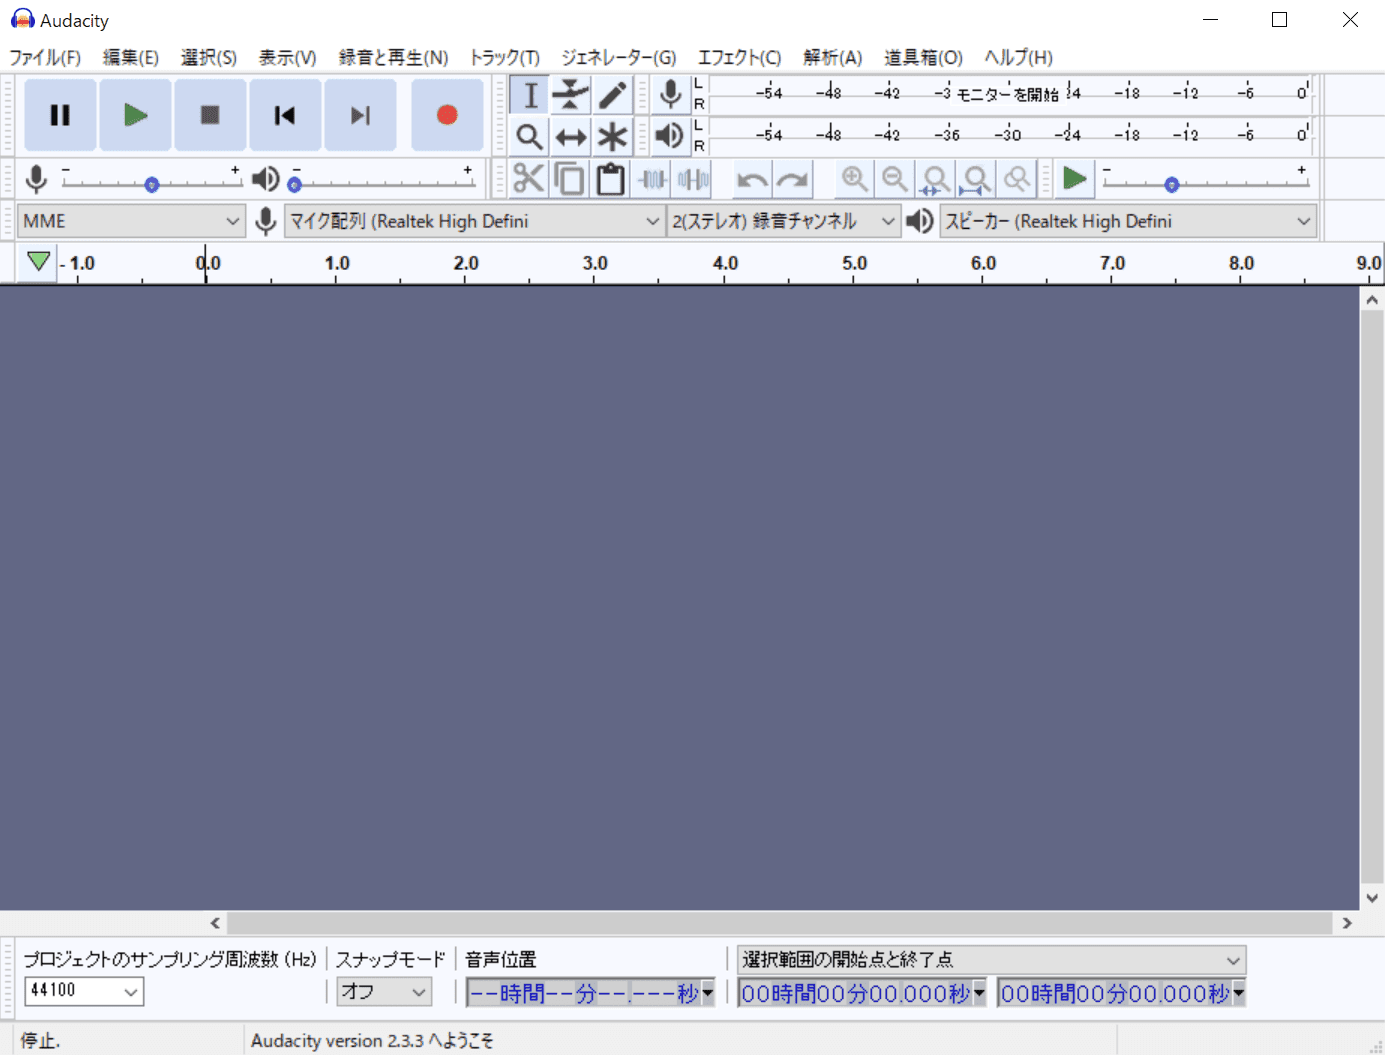The height and width of the screenshot is (1055, 1385).
Task: Select the Time Shift tool
Action: point(571,136)
